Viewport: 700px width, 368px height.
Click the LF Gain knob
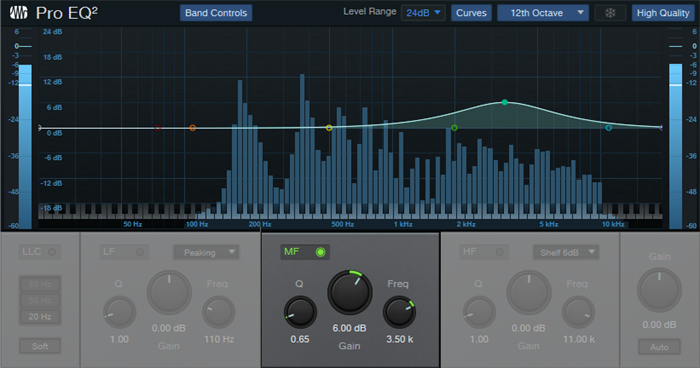(x=169, y=293)
